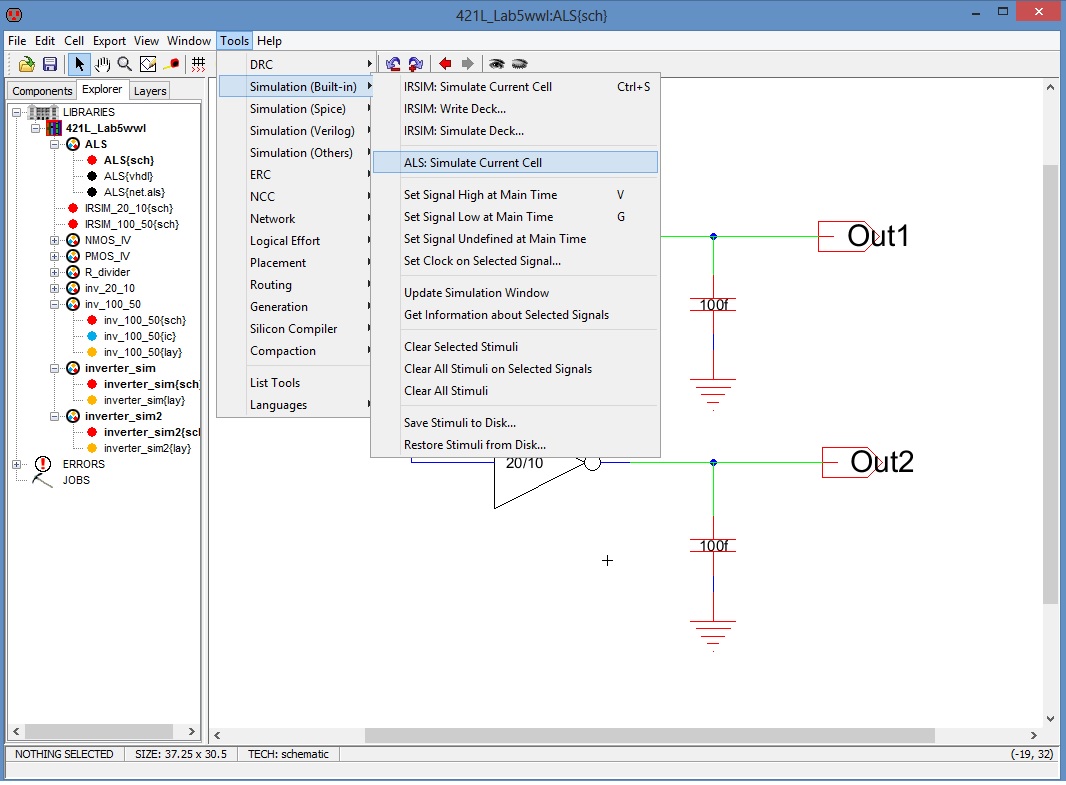The image size is (1066, 785).
Task: Open the Simulation (Spice) submenu
Action: [x=298, y=109]
